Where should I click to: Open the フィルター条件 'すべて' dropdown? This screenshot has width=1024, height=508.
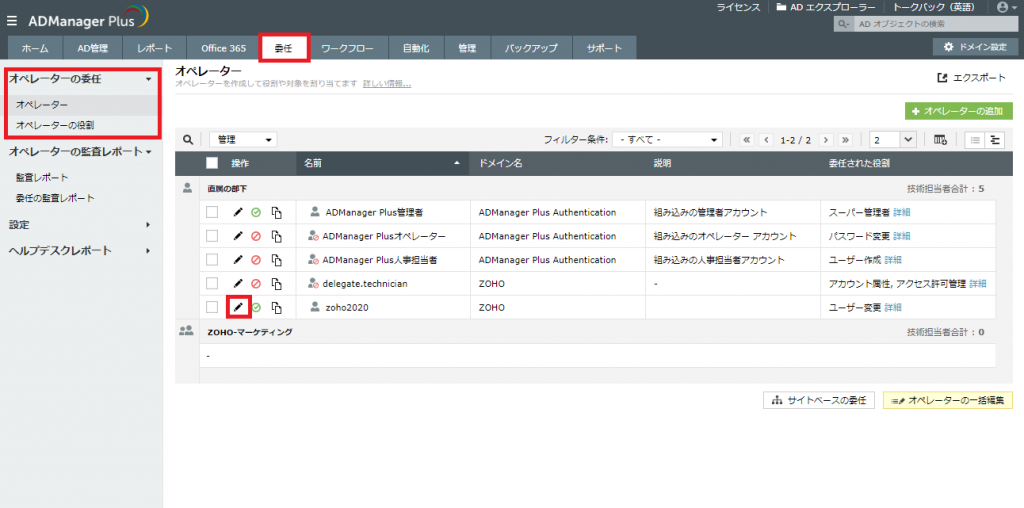tap(668, 140)
